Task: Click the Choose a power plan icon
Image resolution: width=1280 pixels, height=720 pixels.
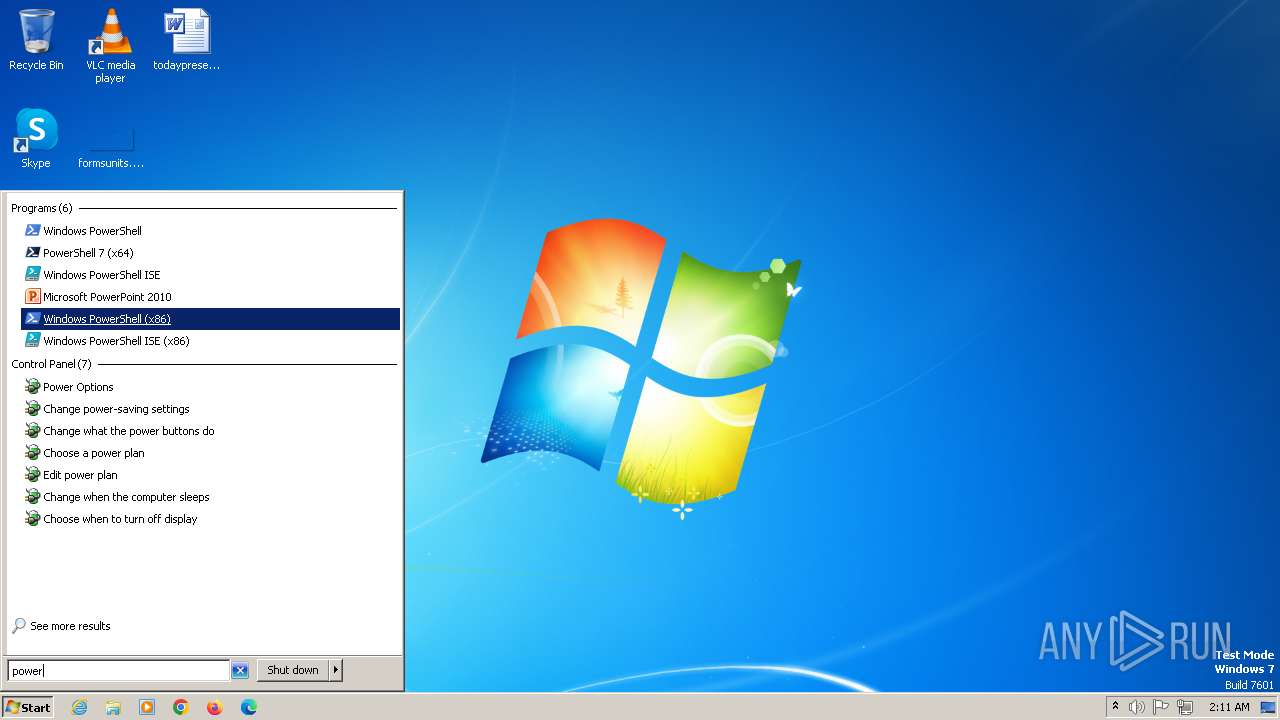Action: [x=33, y=453]
